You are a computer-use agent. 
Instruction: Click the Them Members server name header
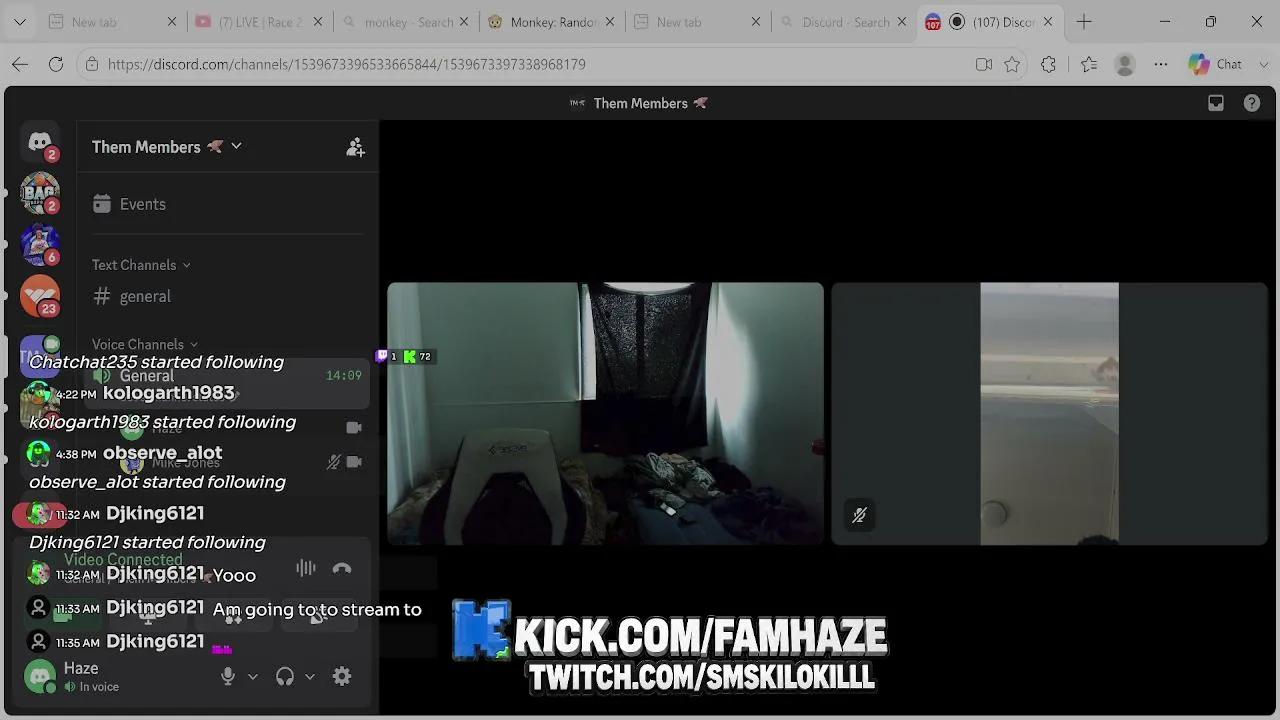[x=166, y=147]
